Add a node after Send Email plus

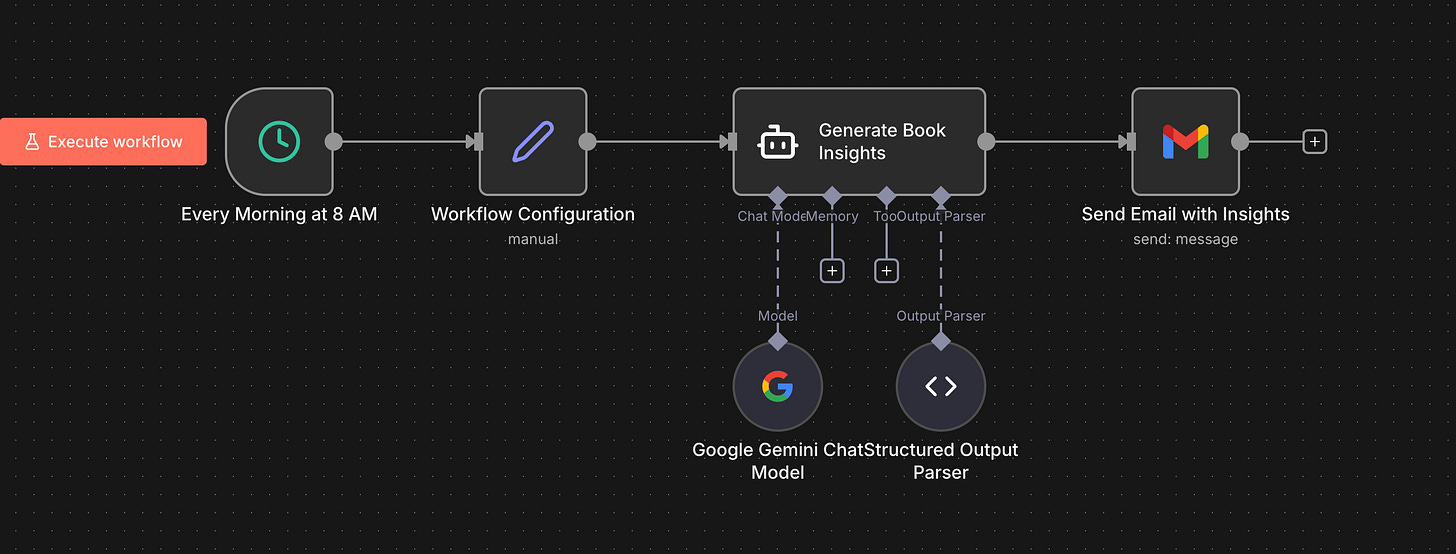click(1314, 142)
